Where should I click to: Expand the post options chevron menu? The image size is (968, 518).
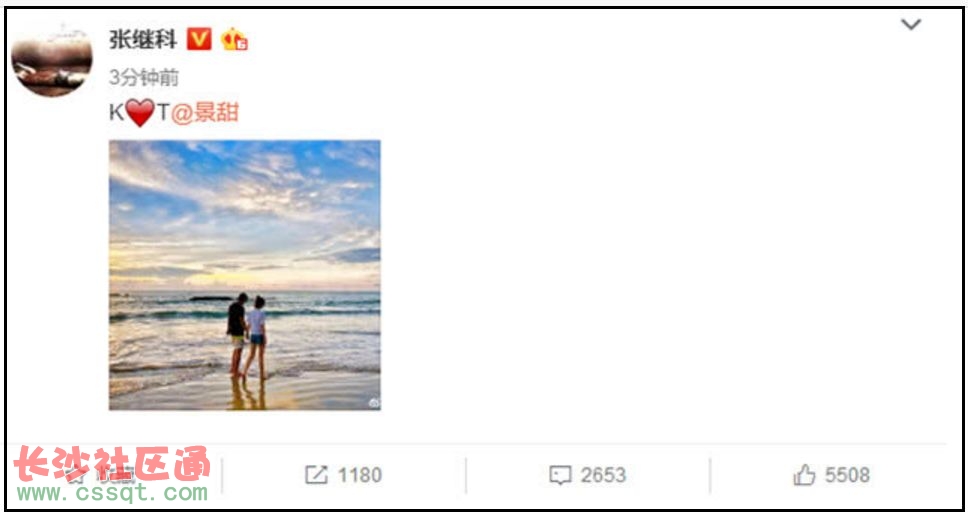(x=911, y=25)
